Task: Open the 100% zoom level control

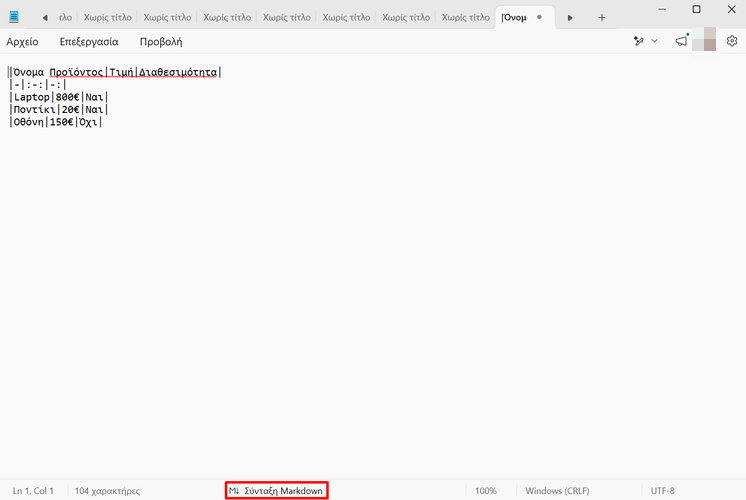Action: point(486,491)
